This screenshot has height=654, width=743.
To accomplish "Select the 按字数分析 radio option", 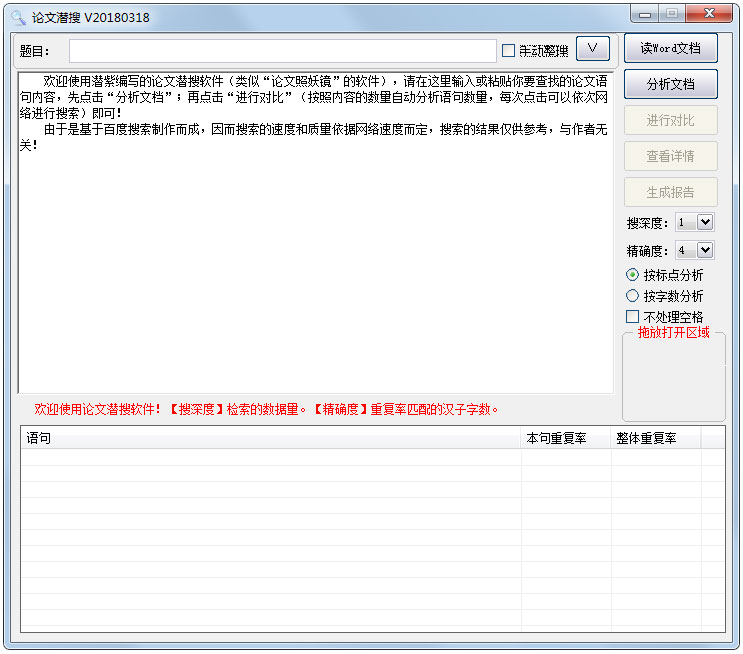I will pyautogui.click(x=632, y=296).
